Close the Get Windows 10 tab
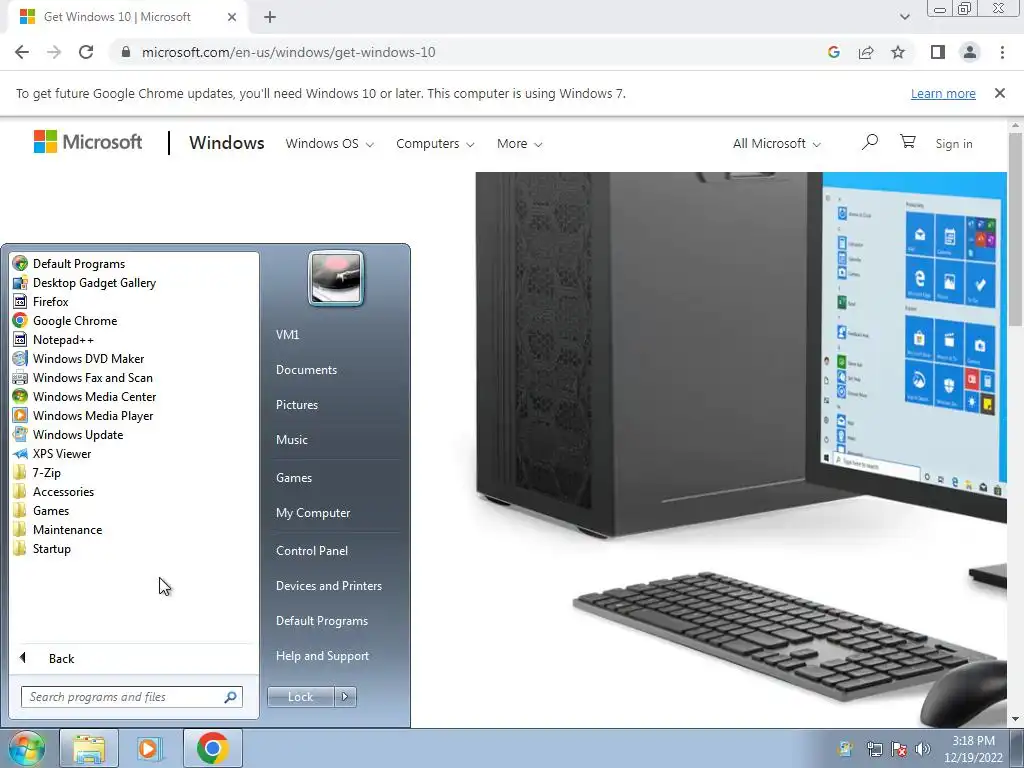This screenshot has height=768, width=1024. [x=231, y=17]
